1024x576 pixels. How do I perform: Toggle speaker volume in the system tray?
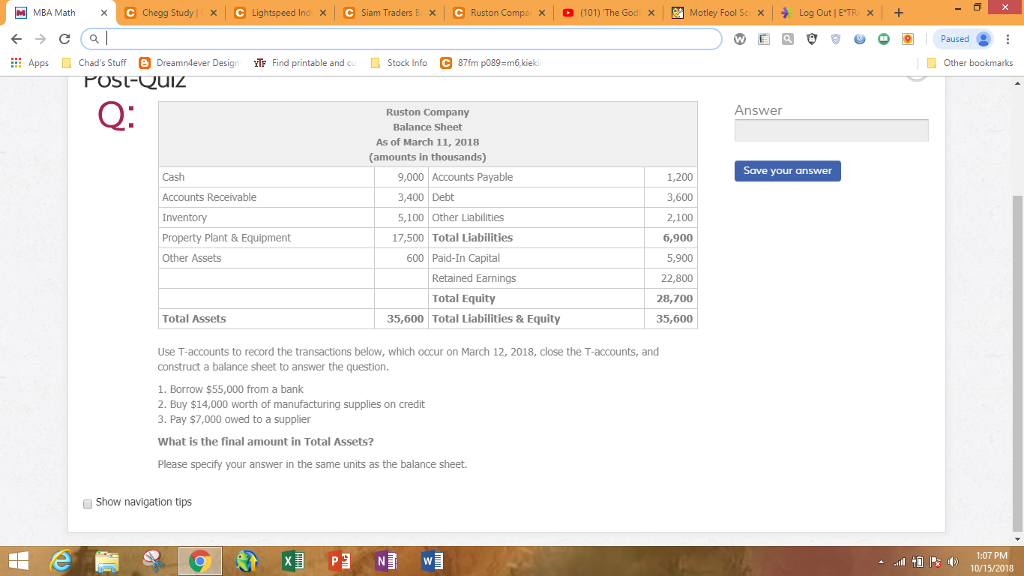(952, 562)
